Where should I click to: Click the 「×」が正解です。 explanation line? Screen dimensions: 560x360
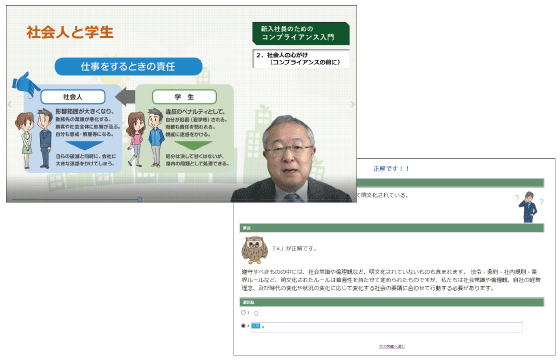click(294, 248)
